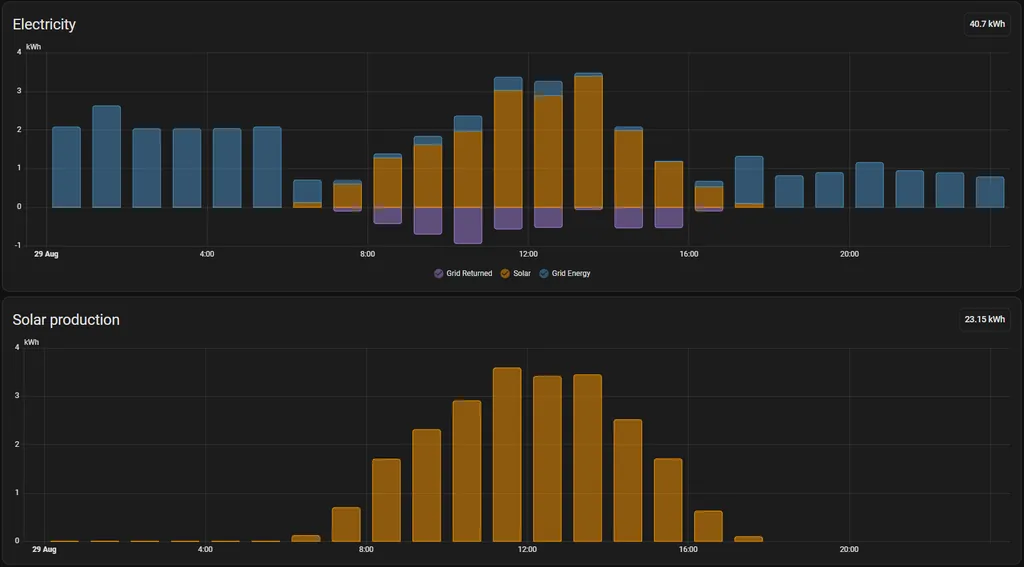This screenshot has height=567, width=1024.
Task: Select the first blue bar in Electricity chart
Action: (67, 167)
